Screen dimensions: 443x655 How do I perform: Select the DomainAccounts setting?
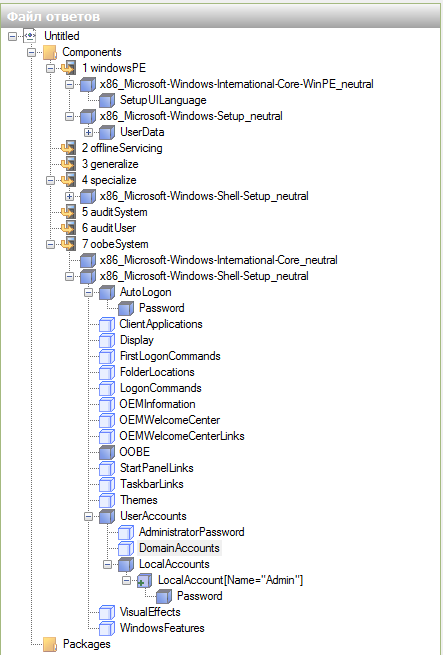click(179, 548)
